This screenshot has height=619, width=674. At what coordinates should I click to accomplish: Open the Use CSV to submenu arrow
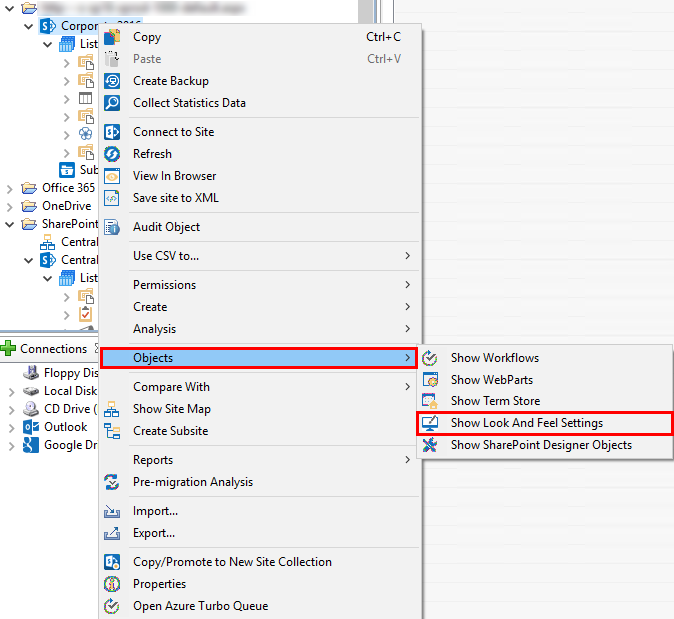[x=407, y=256]
